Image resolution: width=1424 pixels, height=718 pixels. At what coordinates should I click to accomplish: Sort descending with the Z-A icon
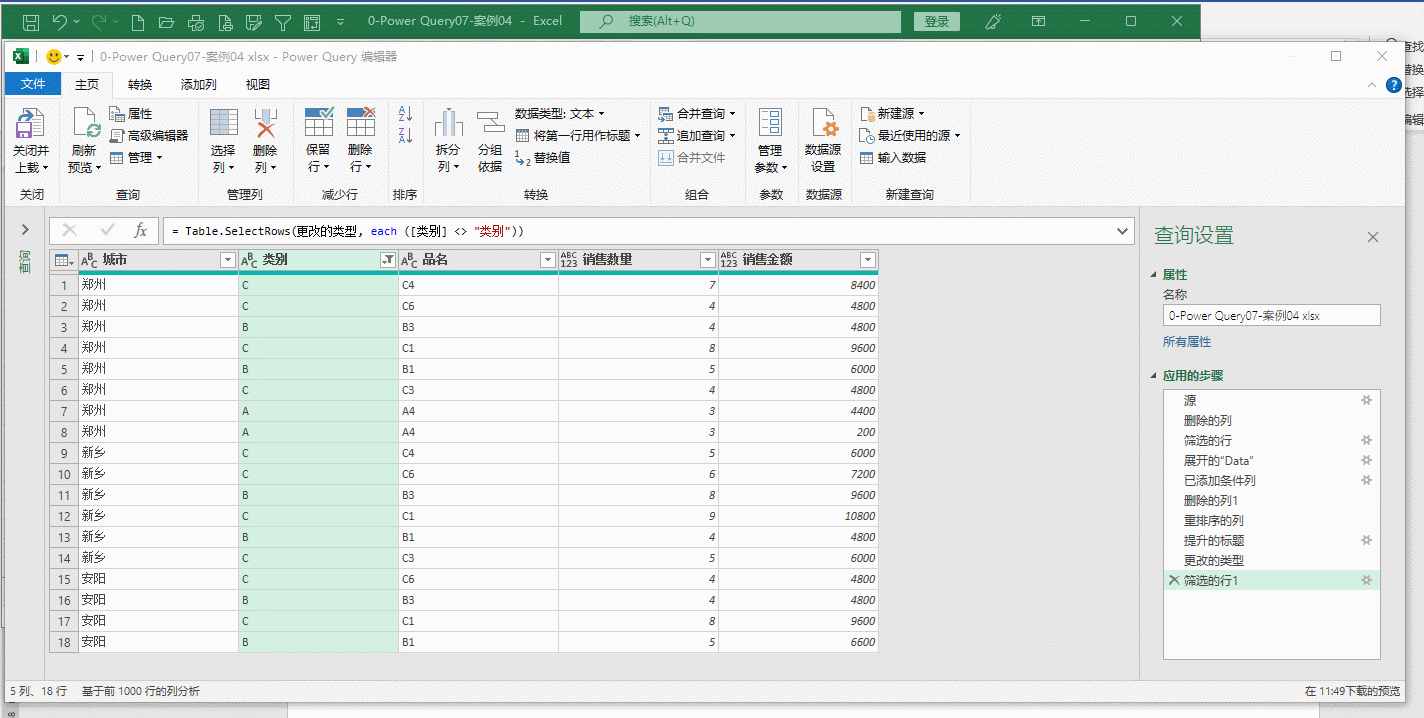pos(405,135)
